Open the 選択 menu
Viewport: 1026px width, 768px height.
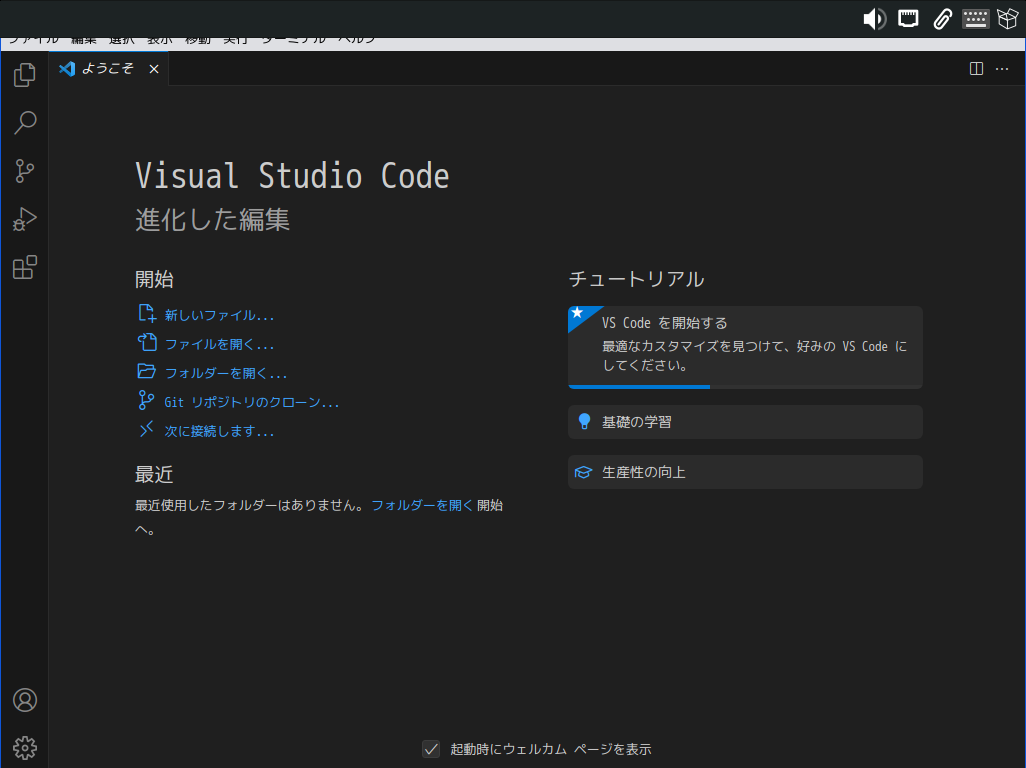[122, 41]
